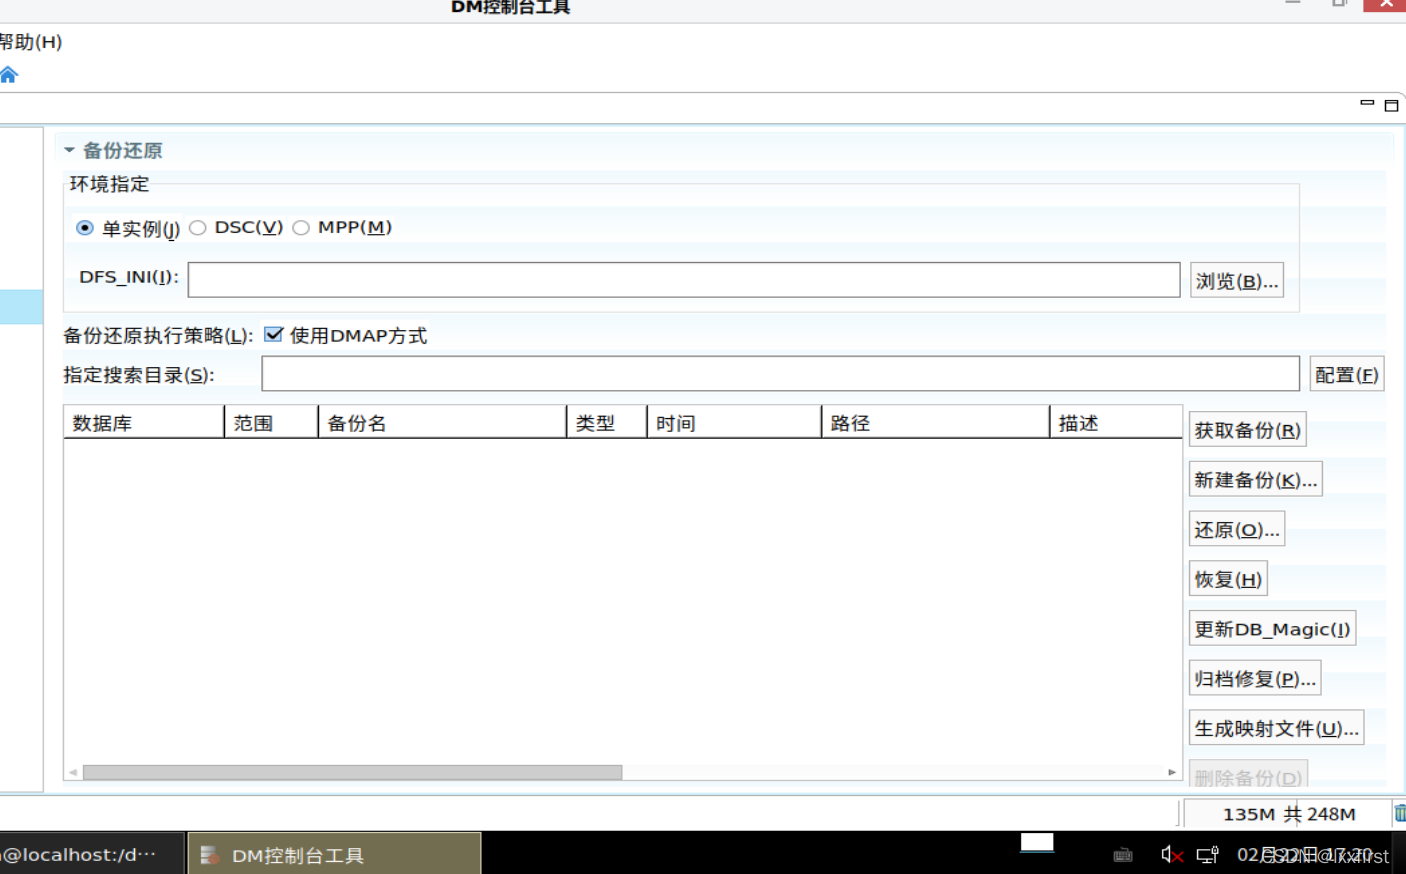Click 生成映射文件(U)... button

1276,728
